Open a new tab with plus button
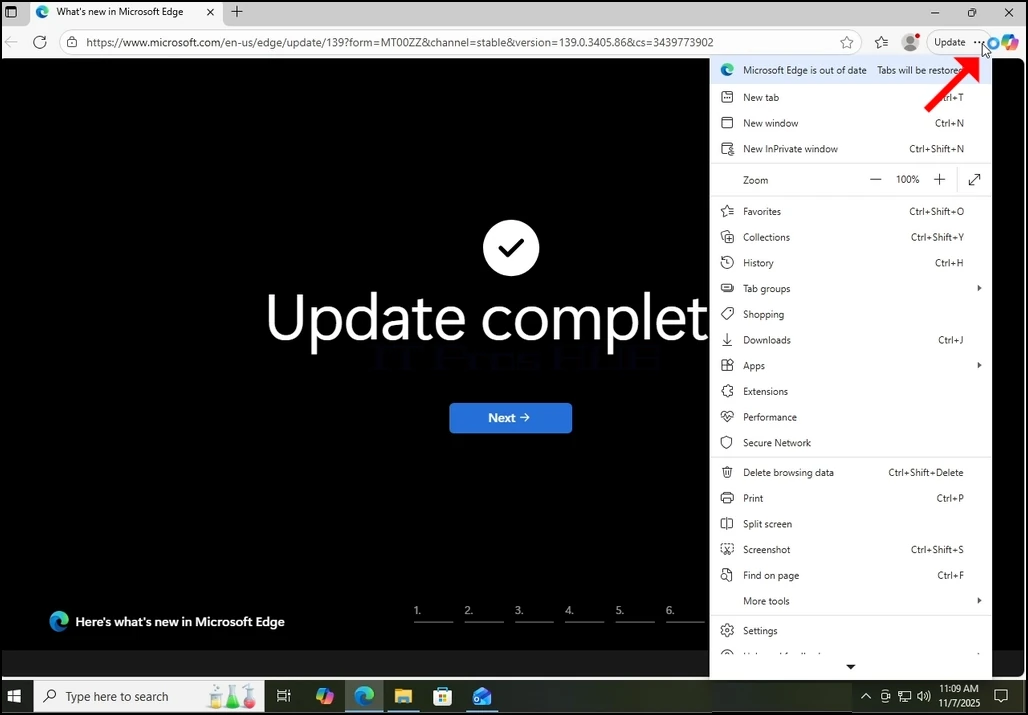This screenshot has height=715, width=1028. point(237,12)
